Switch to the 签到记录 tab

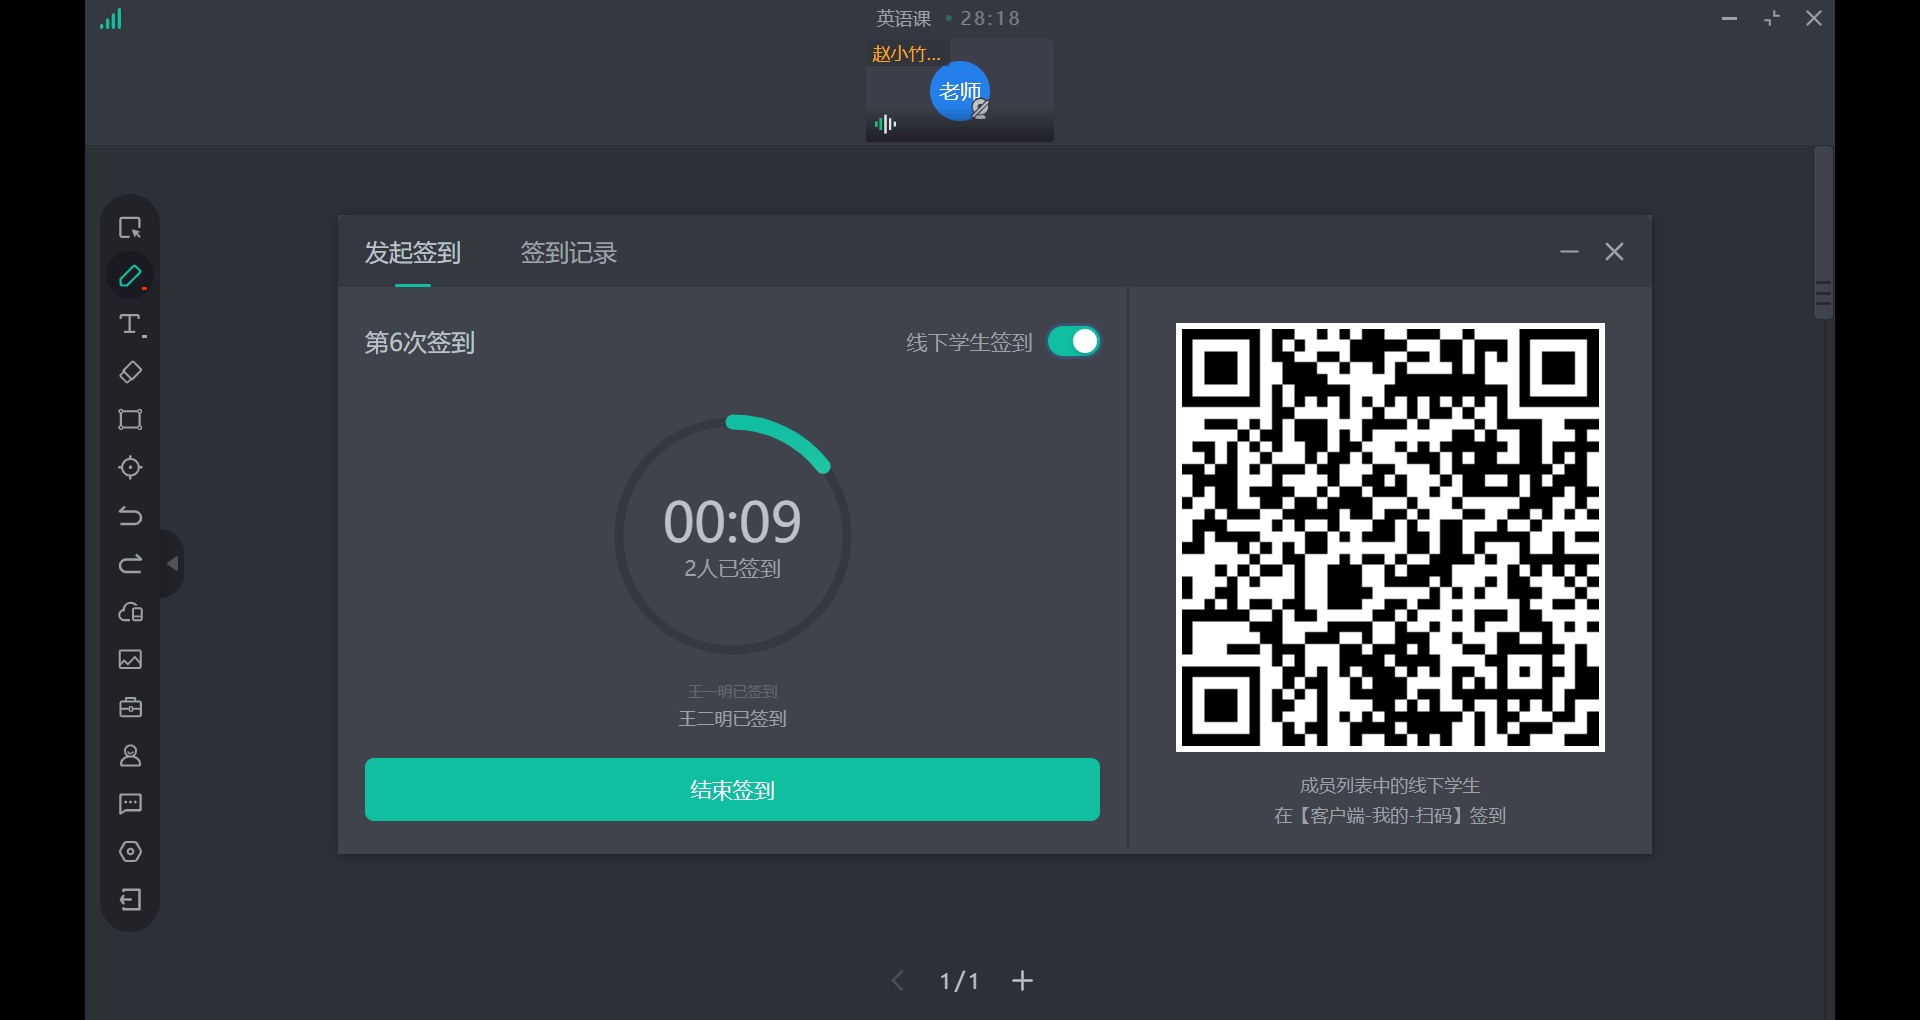568,253
